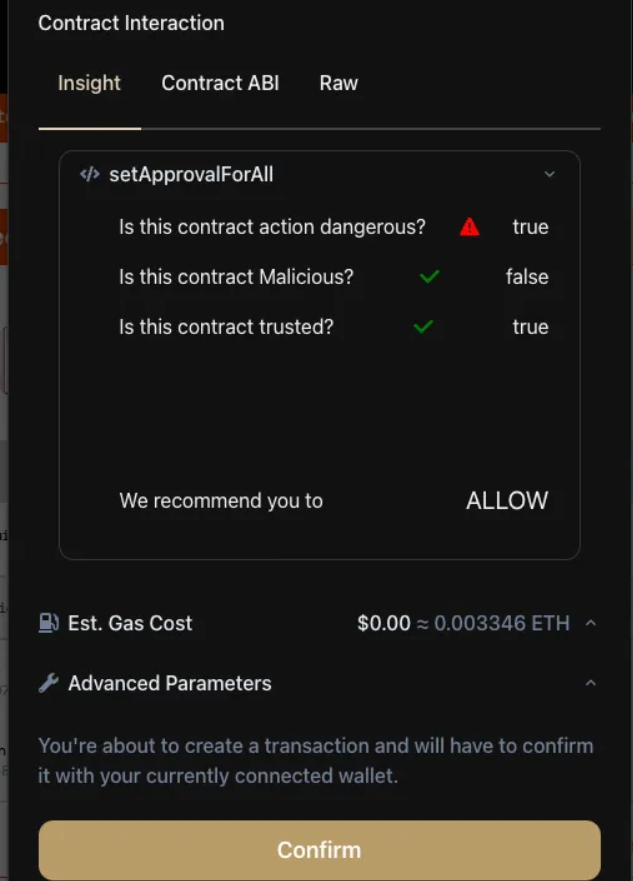Image resolution: width=633 pixels, height=881 pixels.
Task: Click the Contract Interaction heading
Action: pyautogui.click(x=131, y=23)
